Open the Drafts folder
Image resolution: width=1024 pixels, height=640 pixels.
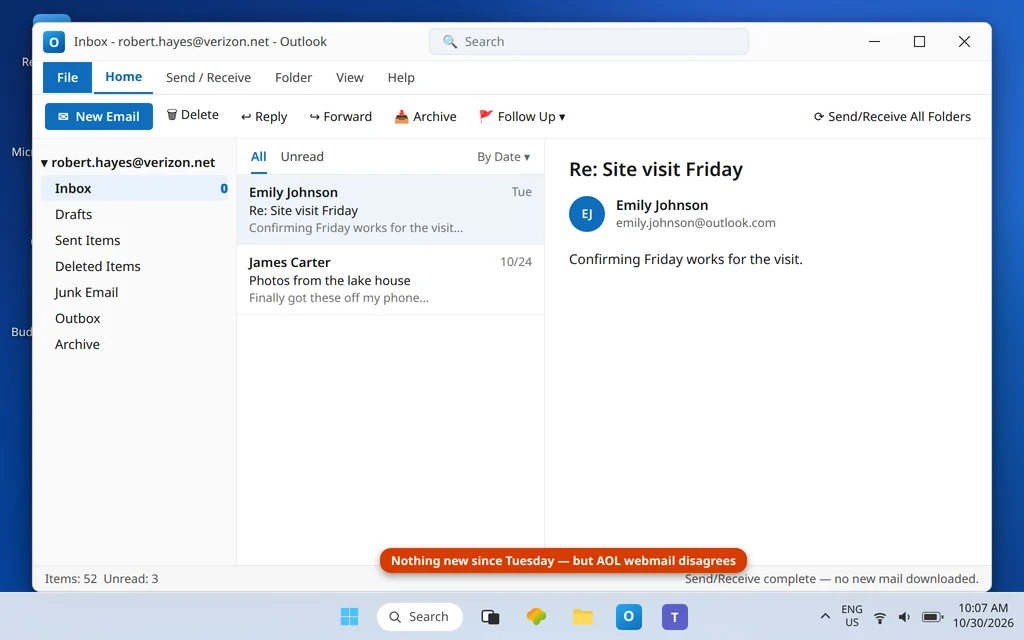[x=134, y=214]
